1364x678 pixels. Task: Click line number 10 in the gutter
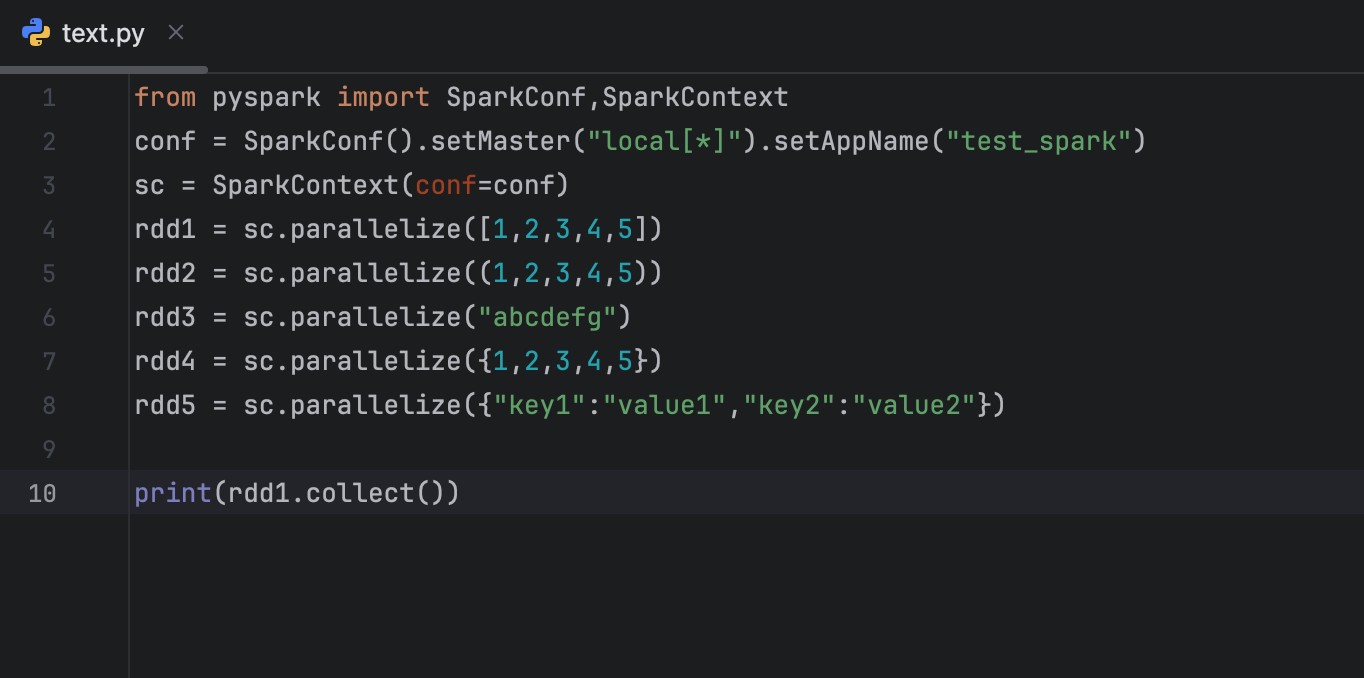click(42, 493)
